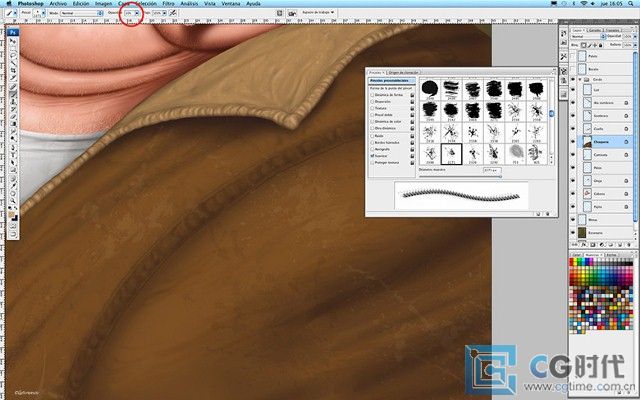Open the Pincel brush picker dropdown
The height and width of the screenshot is (400, 640).
(x=43, y=13)
